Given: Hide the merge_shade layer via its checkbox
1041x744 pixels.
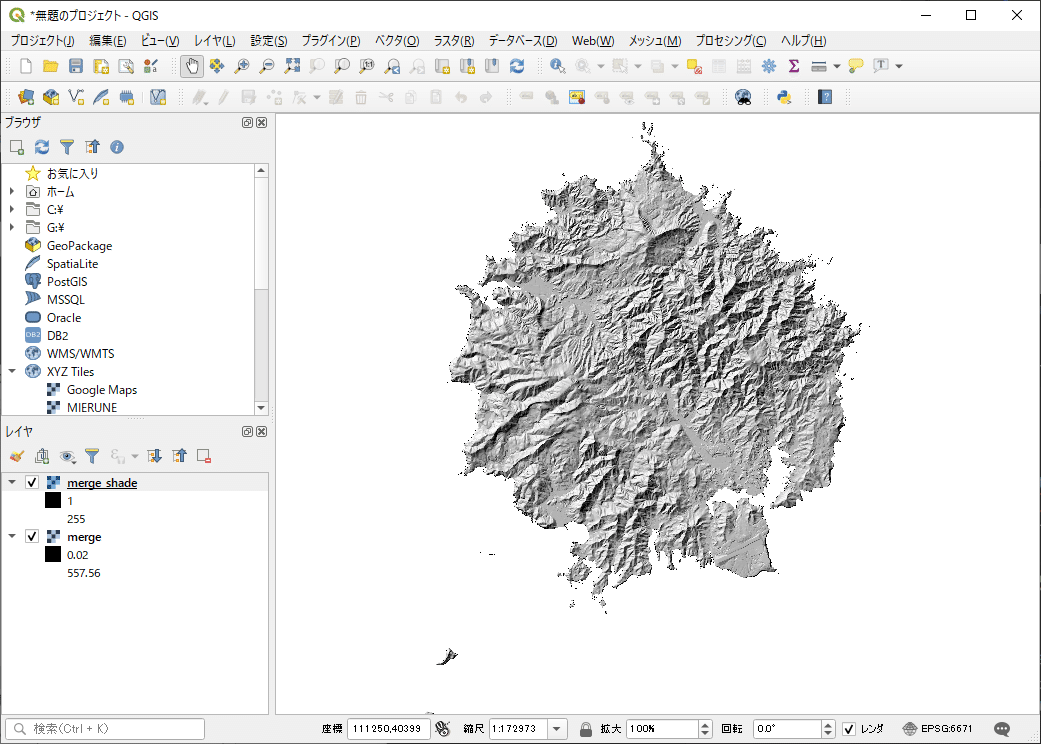Looking at the screenshot, I should pos(32,483).
